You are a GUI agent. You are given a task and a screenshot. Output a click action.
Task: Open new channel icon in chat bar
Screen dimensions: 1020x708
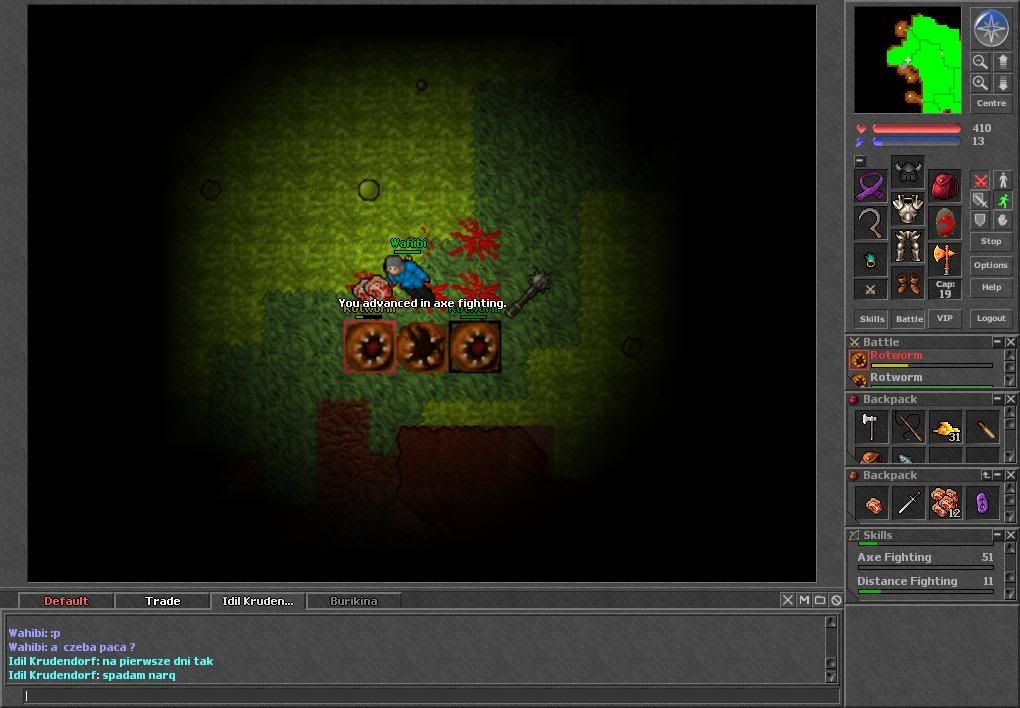pos(820,600)
